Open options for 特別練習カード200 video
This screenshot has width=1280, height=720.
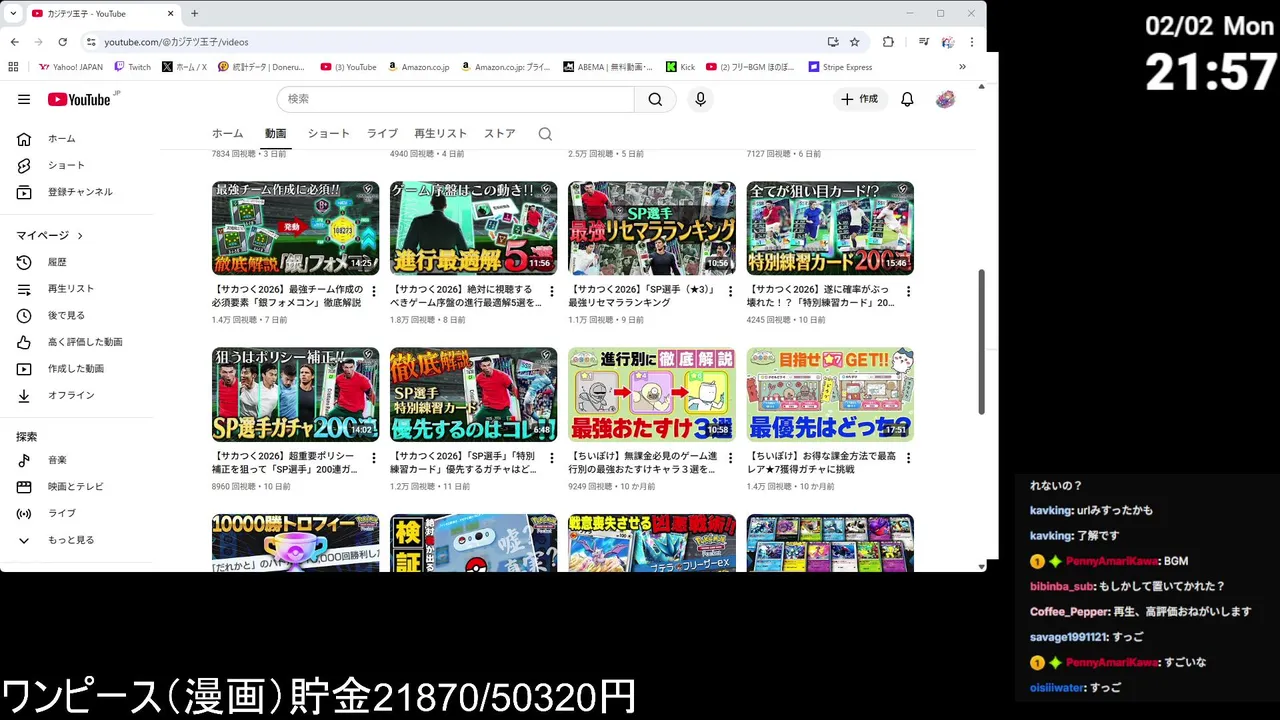click(908, 291)
